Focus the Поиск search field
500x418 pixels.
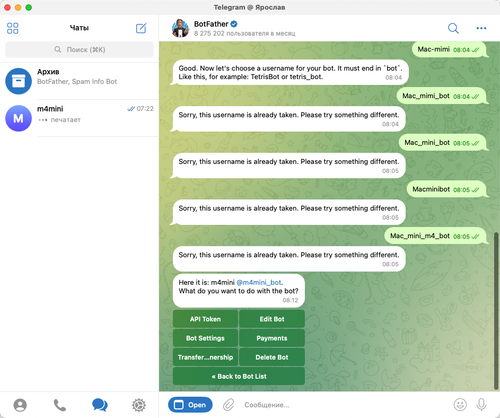[79, 49]
